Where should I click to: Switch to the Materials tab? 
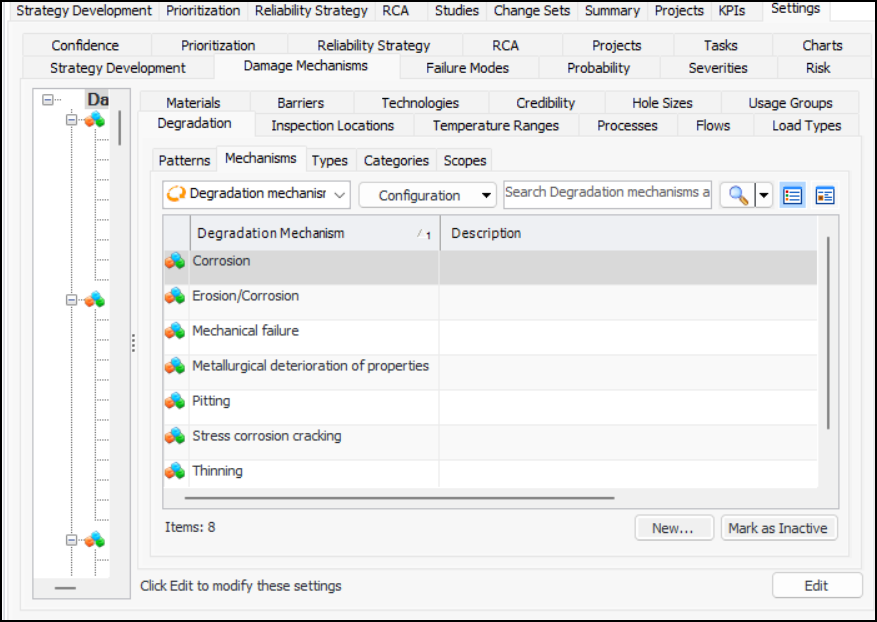click(x=194, y=103)
